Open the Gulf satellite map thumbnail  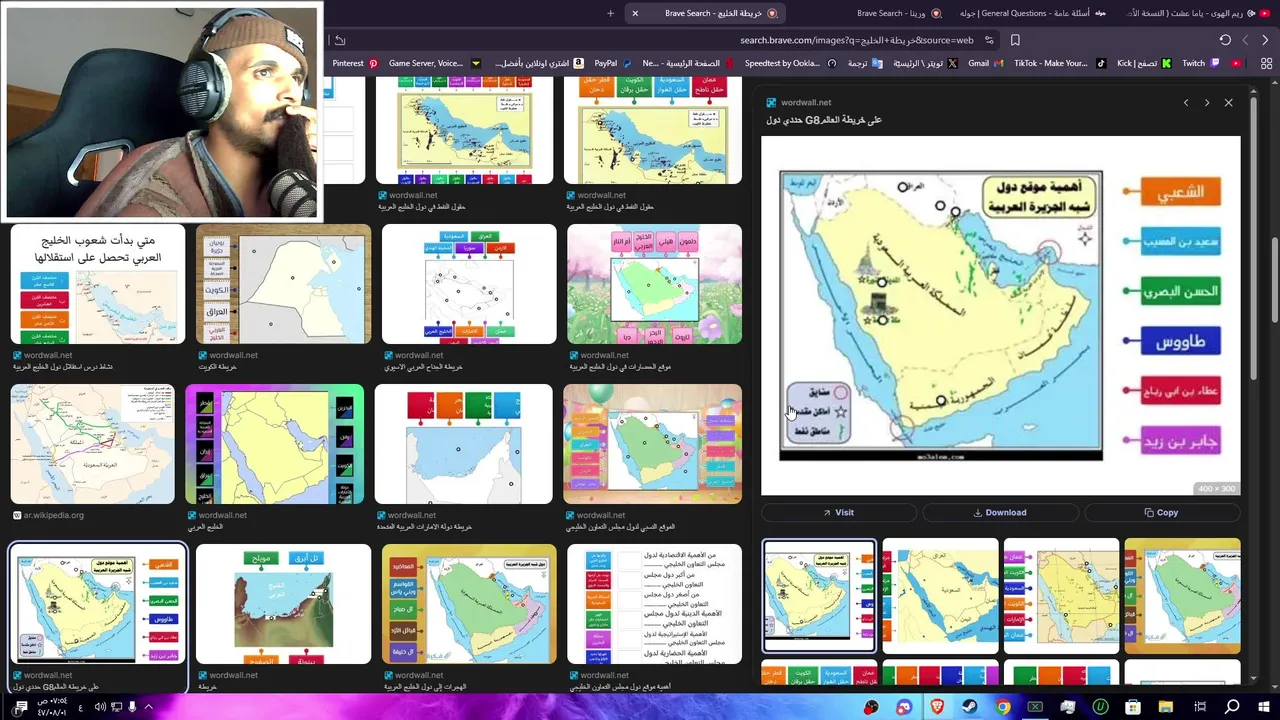283,604
